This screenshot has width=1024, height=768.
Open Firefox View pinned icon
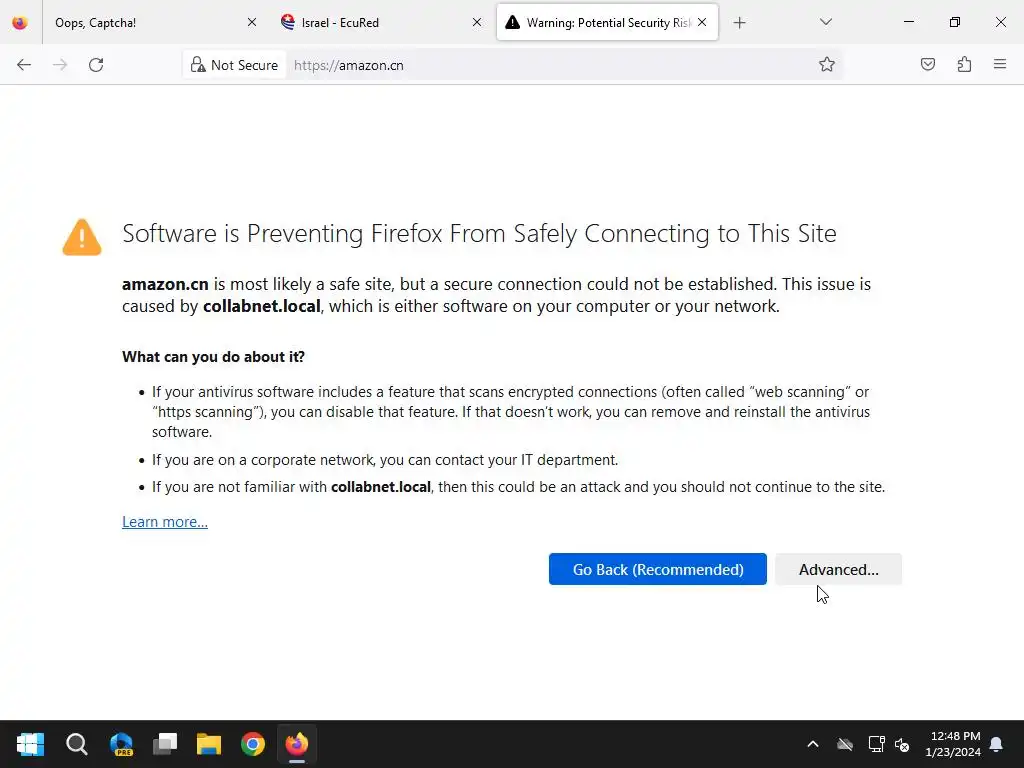pyautogui.click(x=20, y=22)
